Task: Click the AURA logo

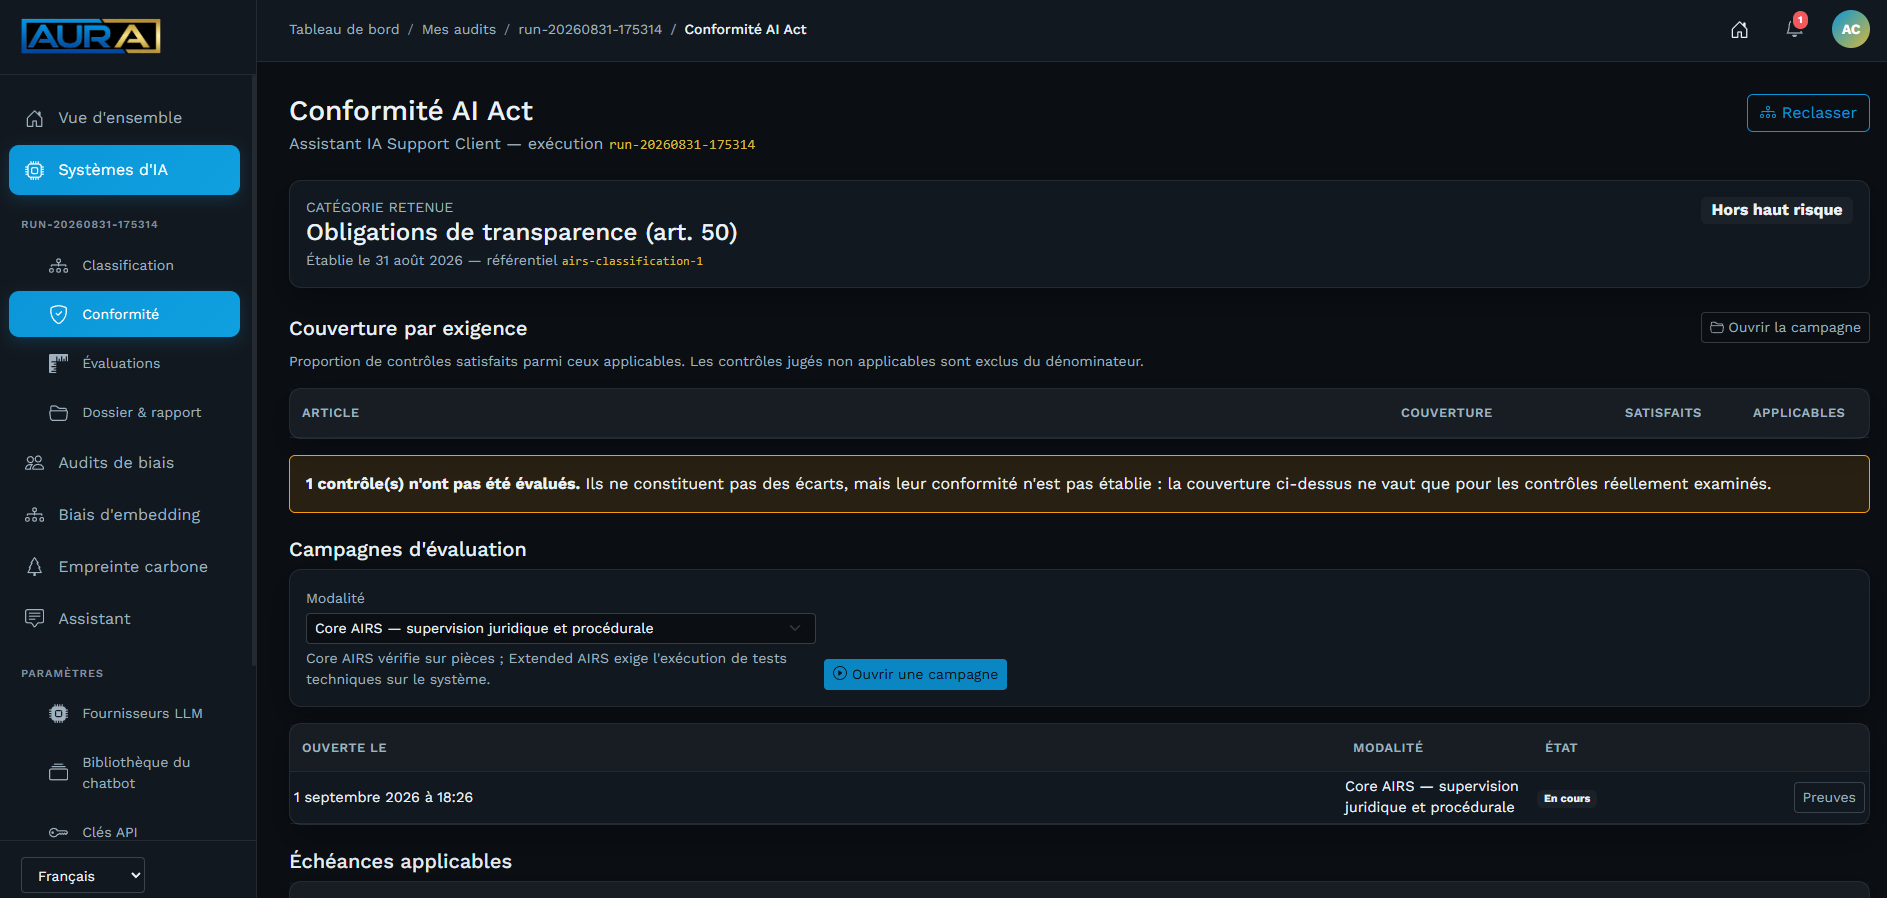Action: [91, 36]
